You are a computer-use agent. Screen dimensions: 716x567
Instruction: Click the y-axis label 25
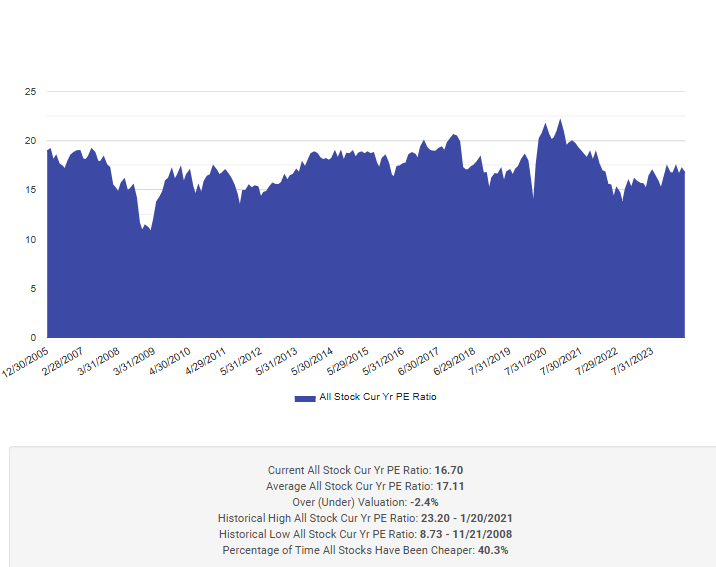coord(30,92)
